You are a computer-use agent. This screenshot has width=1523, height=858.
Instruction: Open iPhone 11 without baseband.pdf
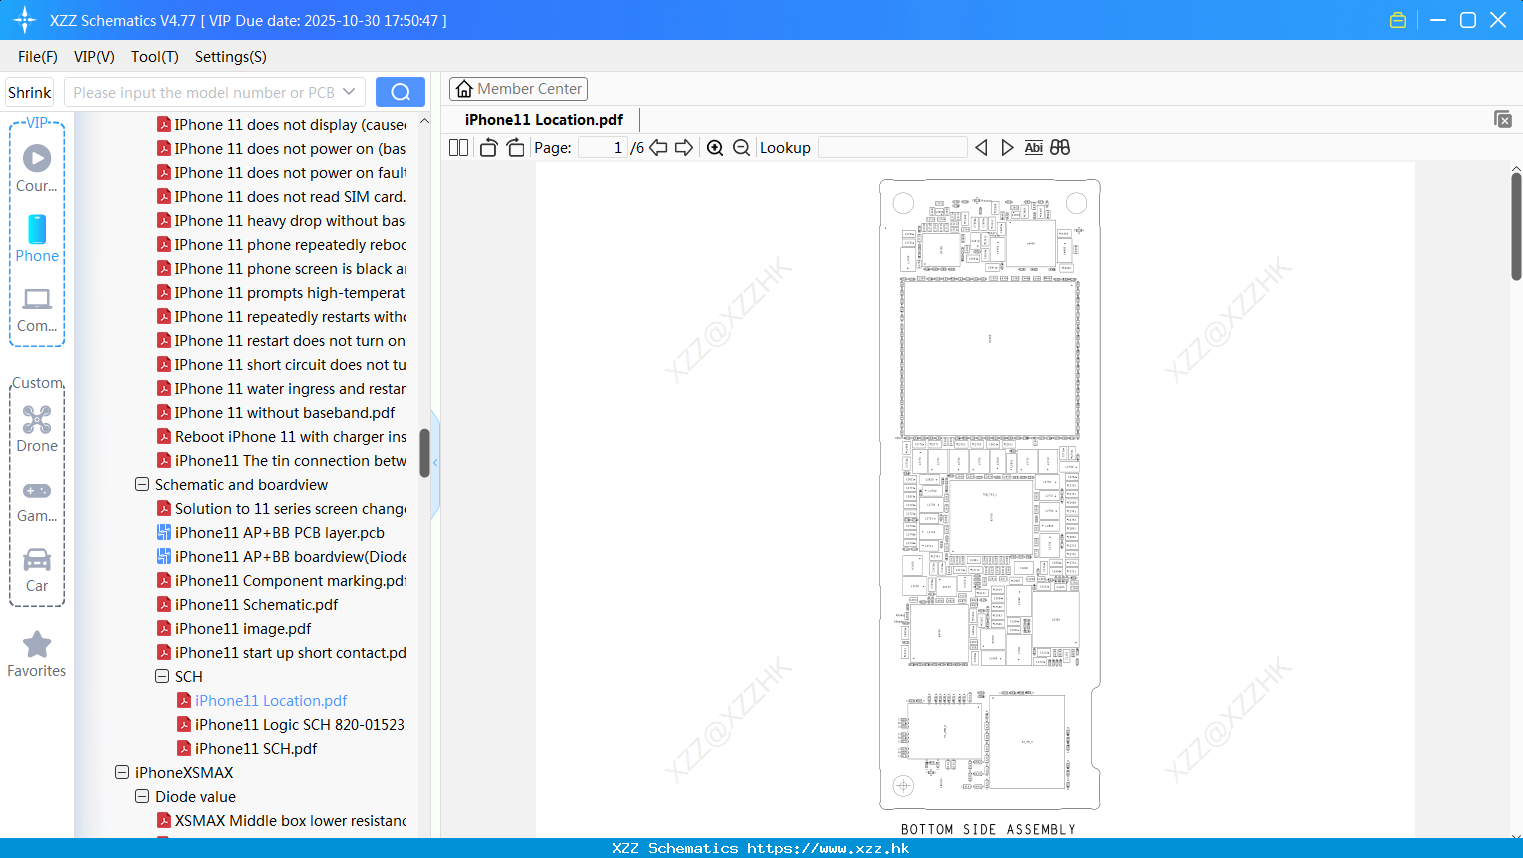coord(285,412)
